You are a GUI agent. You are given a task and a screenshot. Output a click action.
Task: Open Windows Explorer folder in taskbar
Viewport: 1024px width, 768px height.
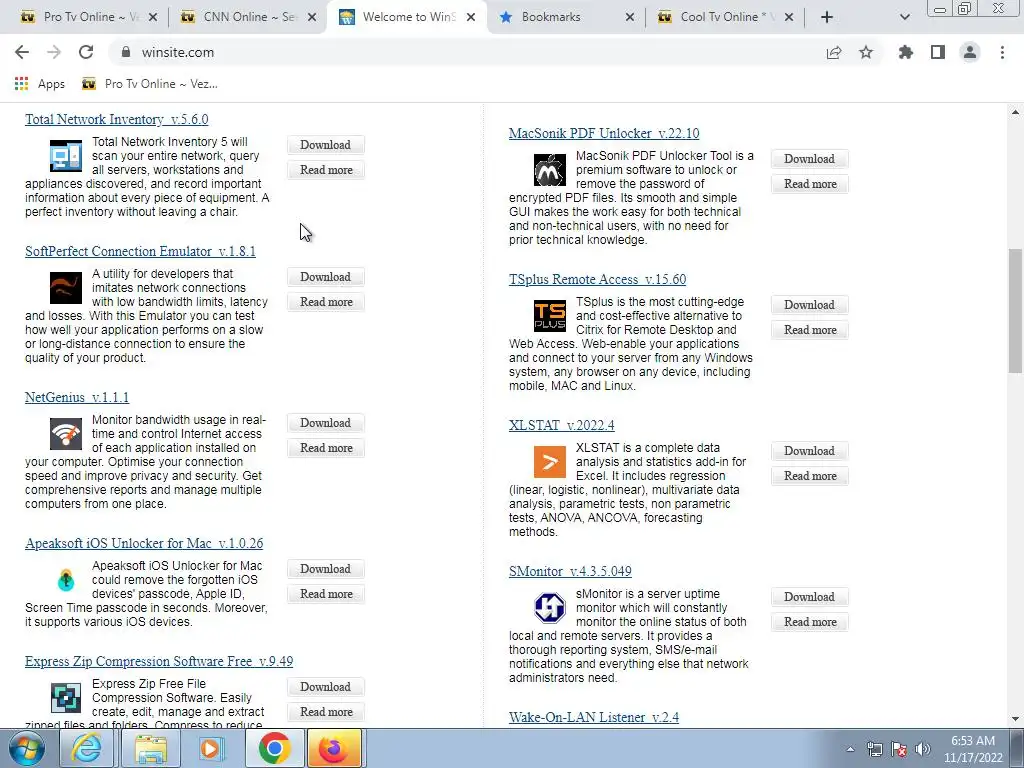pyautogui.click(x=150, y=748)
